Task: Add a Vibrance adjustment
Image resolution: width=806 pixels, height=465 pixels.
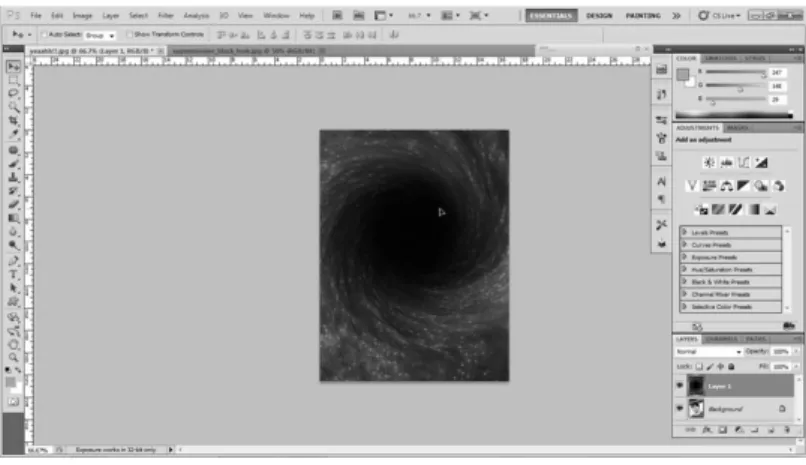Action: [x=692, y=186]
